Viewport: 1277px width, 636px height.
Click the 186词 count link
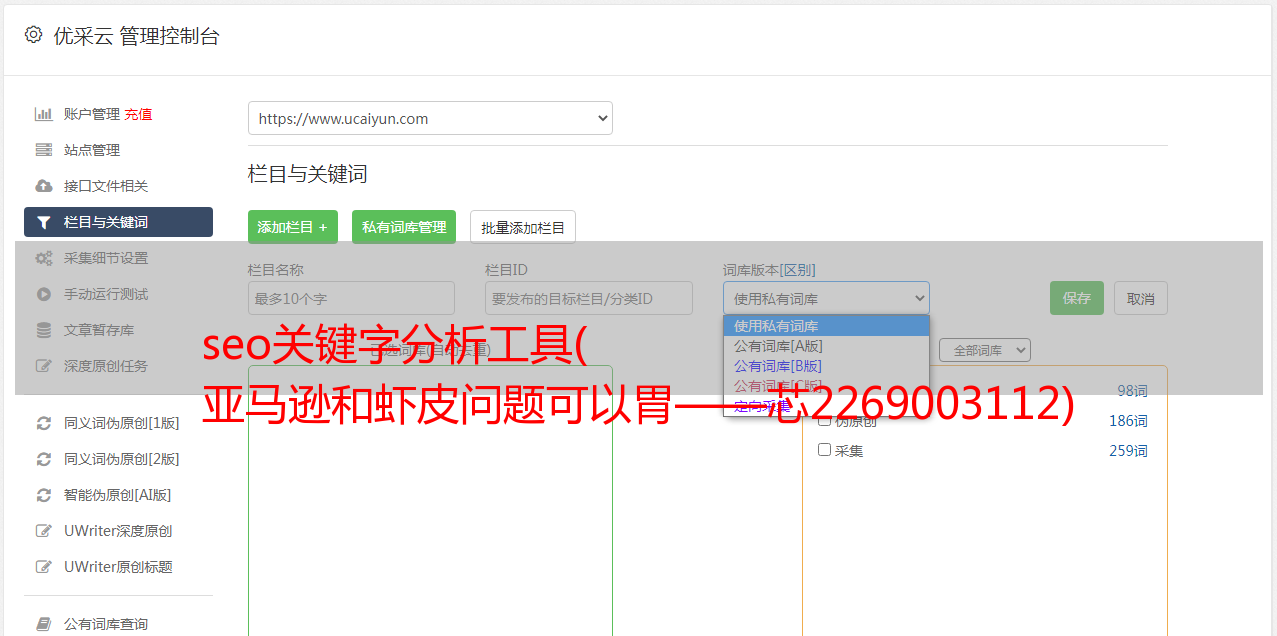pos(1128,421)
